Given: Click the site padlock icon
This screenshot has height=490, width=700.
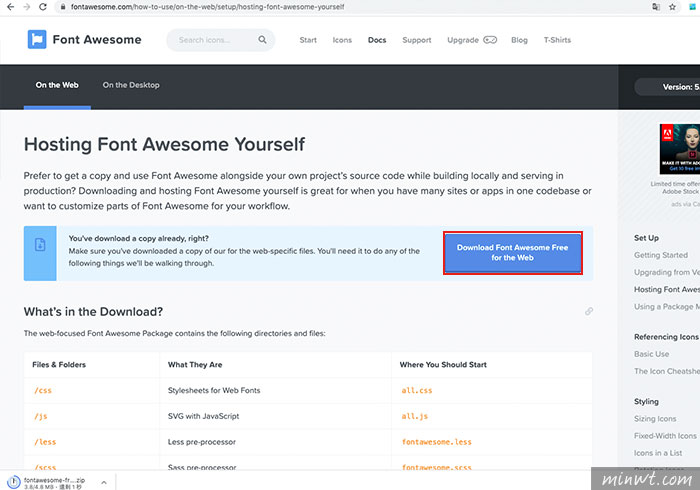Looking at the screenshot, I should 63,7.
